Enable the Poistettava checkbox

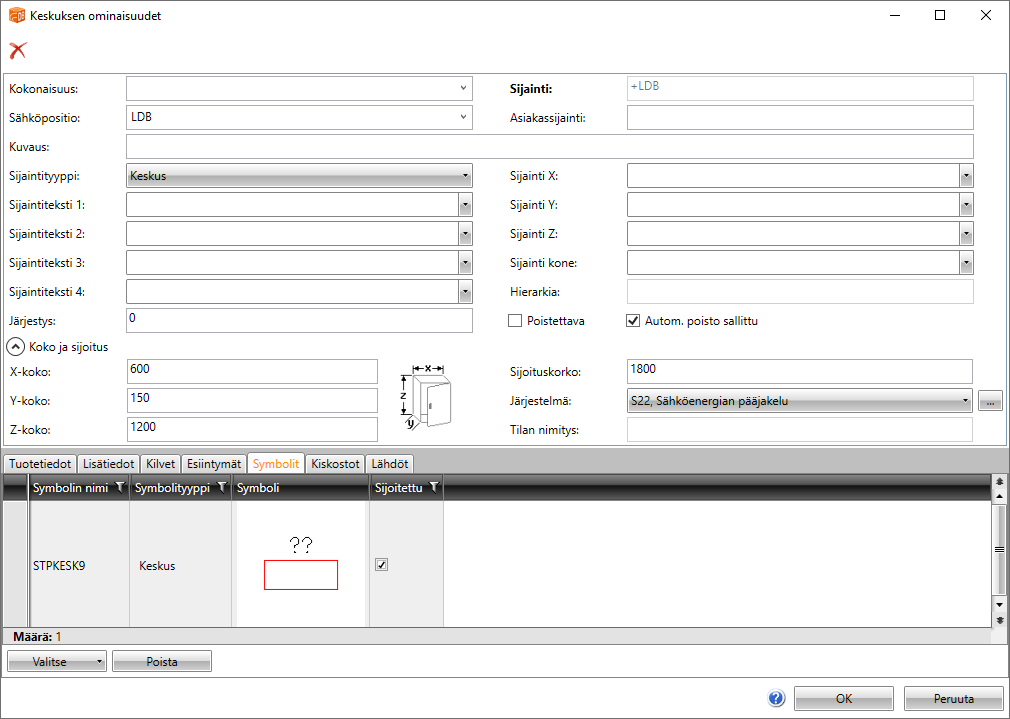(516, 321)
